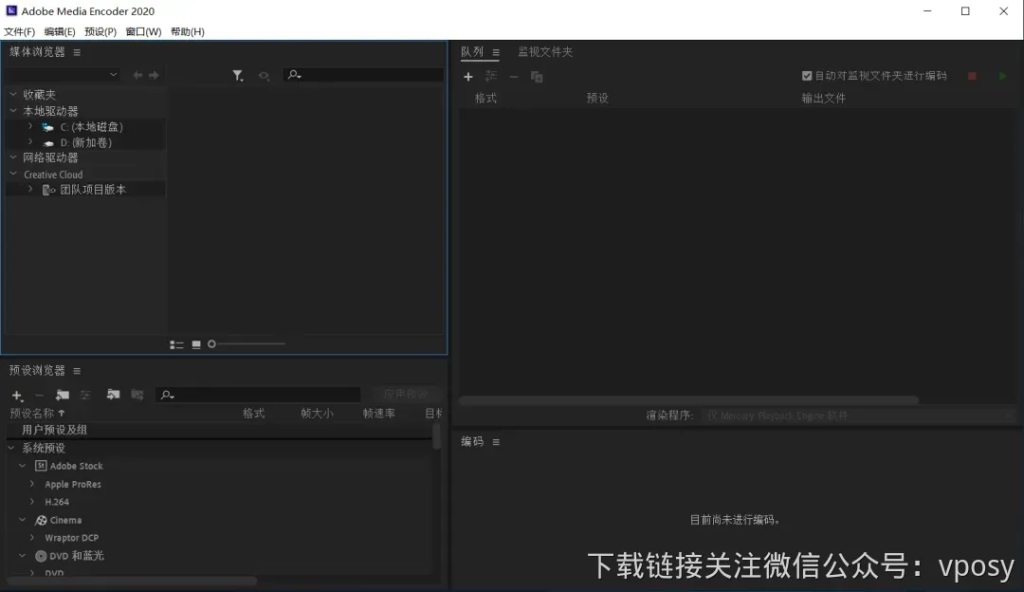Click the 帧大小 column header
The width and height of the screenshot is (1024, 592).
[x=317, y=414]
